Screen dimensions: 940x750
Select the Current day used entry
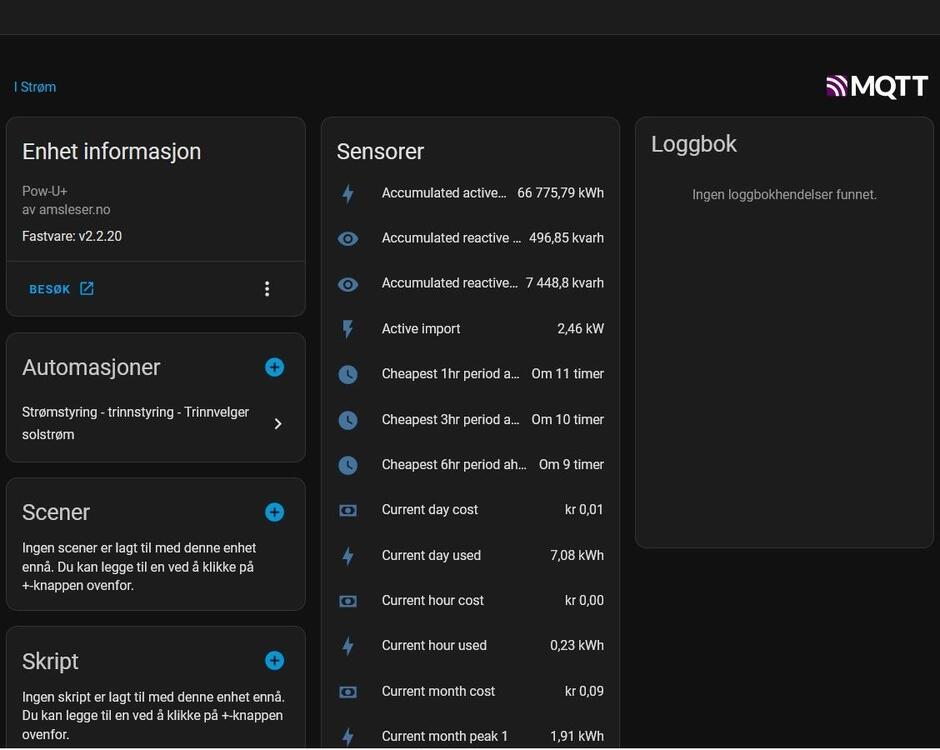coord(470,556)
